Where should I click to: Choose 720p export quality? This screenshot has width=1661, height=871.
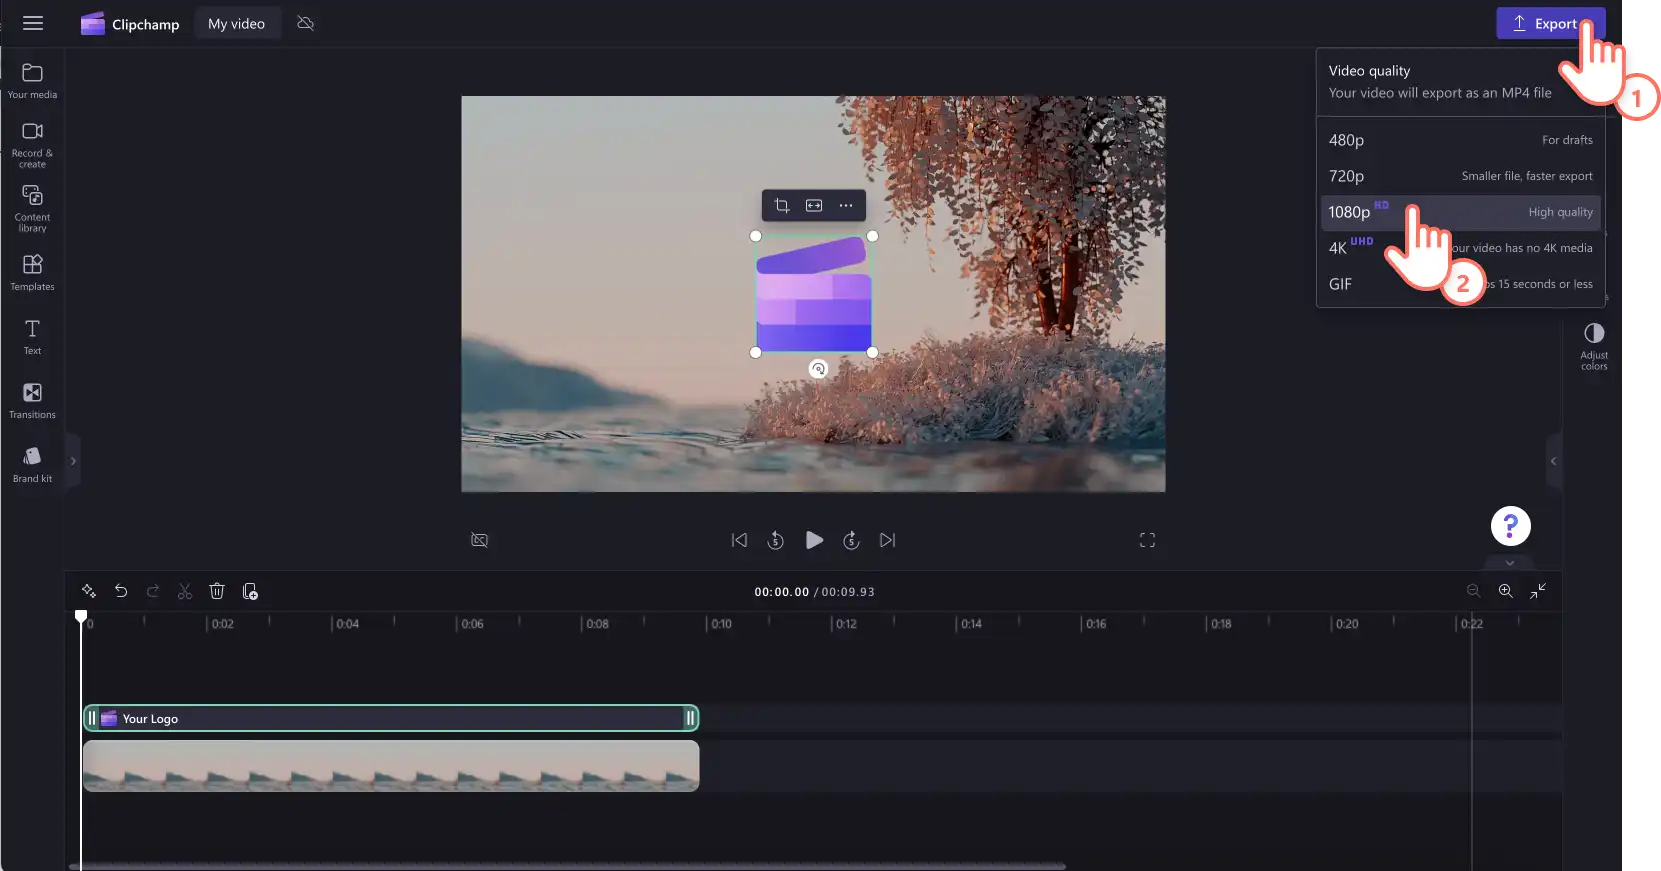1460,176
